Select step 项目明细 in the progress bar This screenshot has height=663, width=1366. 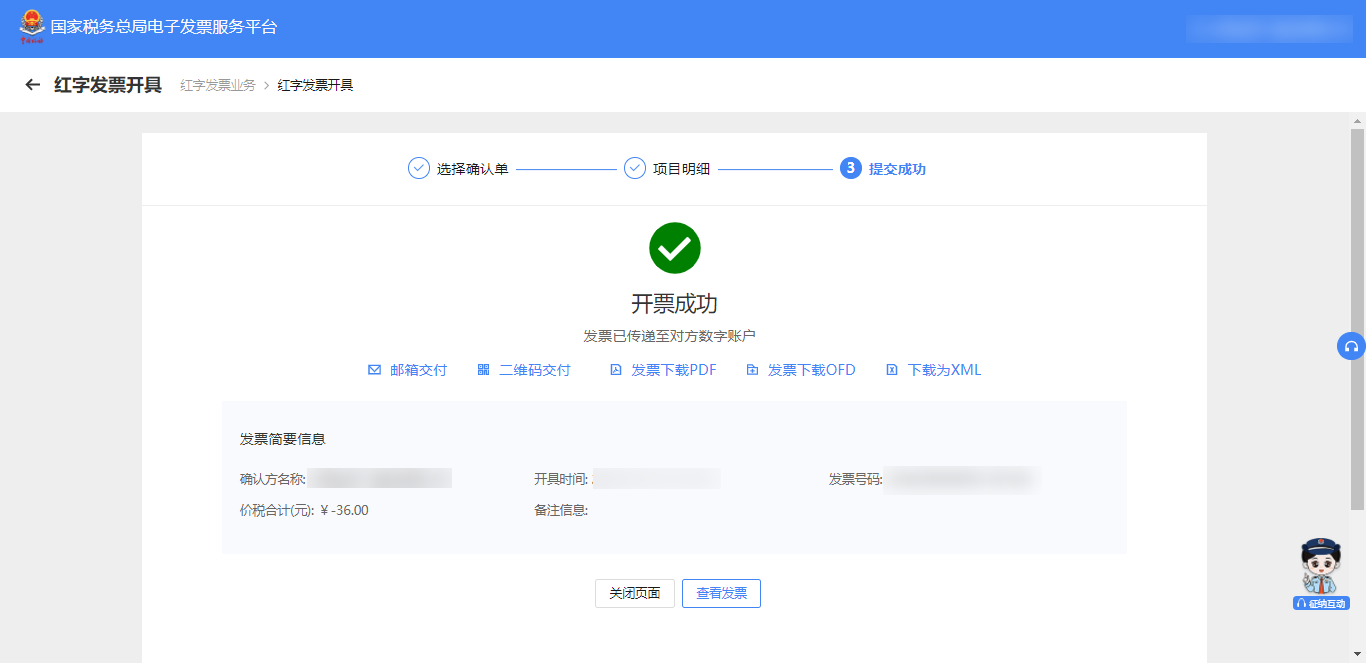pos(668,169)
